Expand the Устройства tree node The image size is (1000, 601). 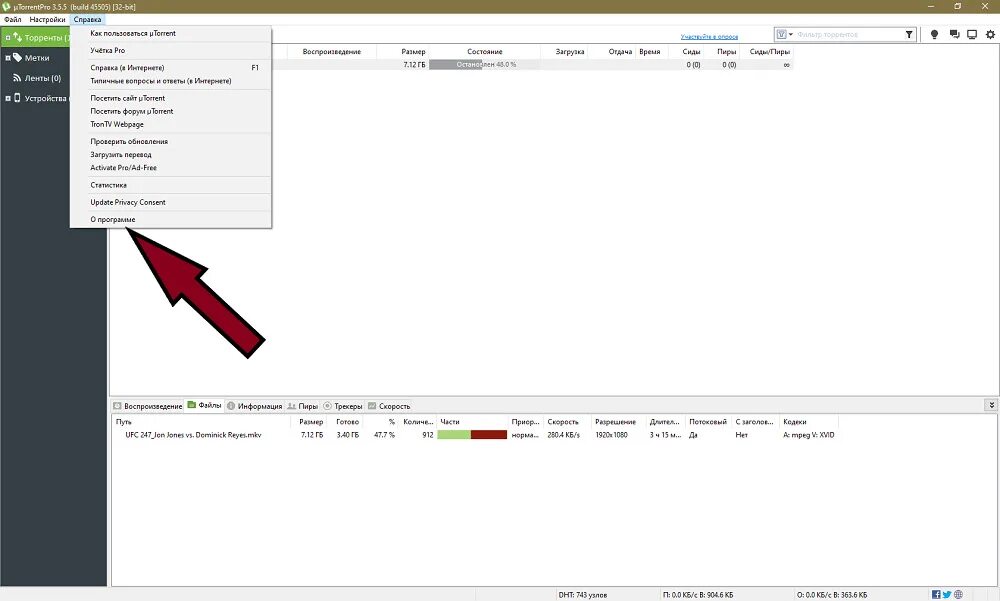[8, 98]
